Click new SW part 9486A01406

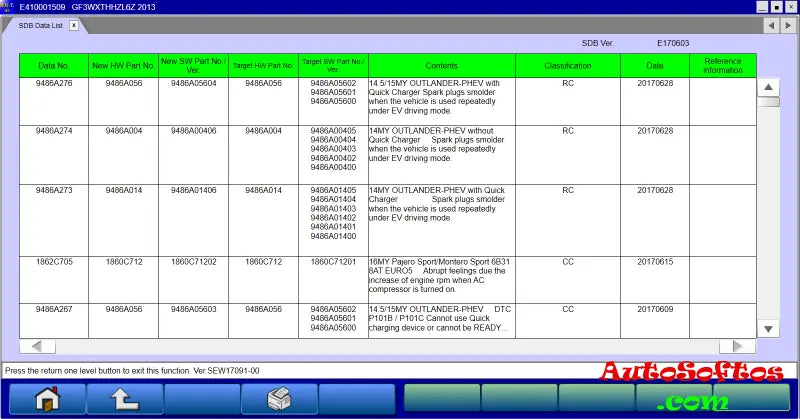(193, 190)
